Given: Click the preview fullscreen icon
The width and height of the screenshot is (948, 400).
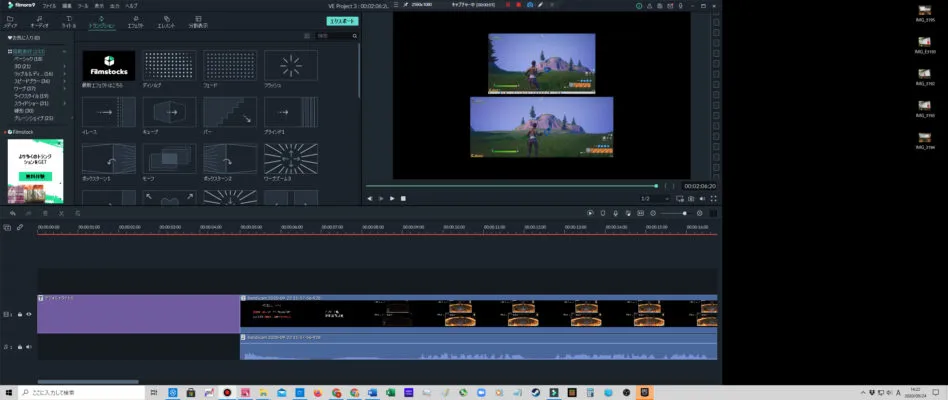Looking at the screenshot, I should pyautogui.click(x=713, y=198).
